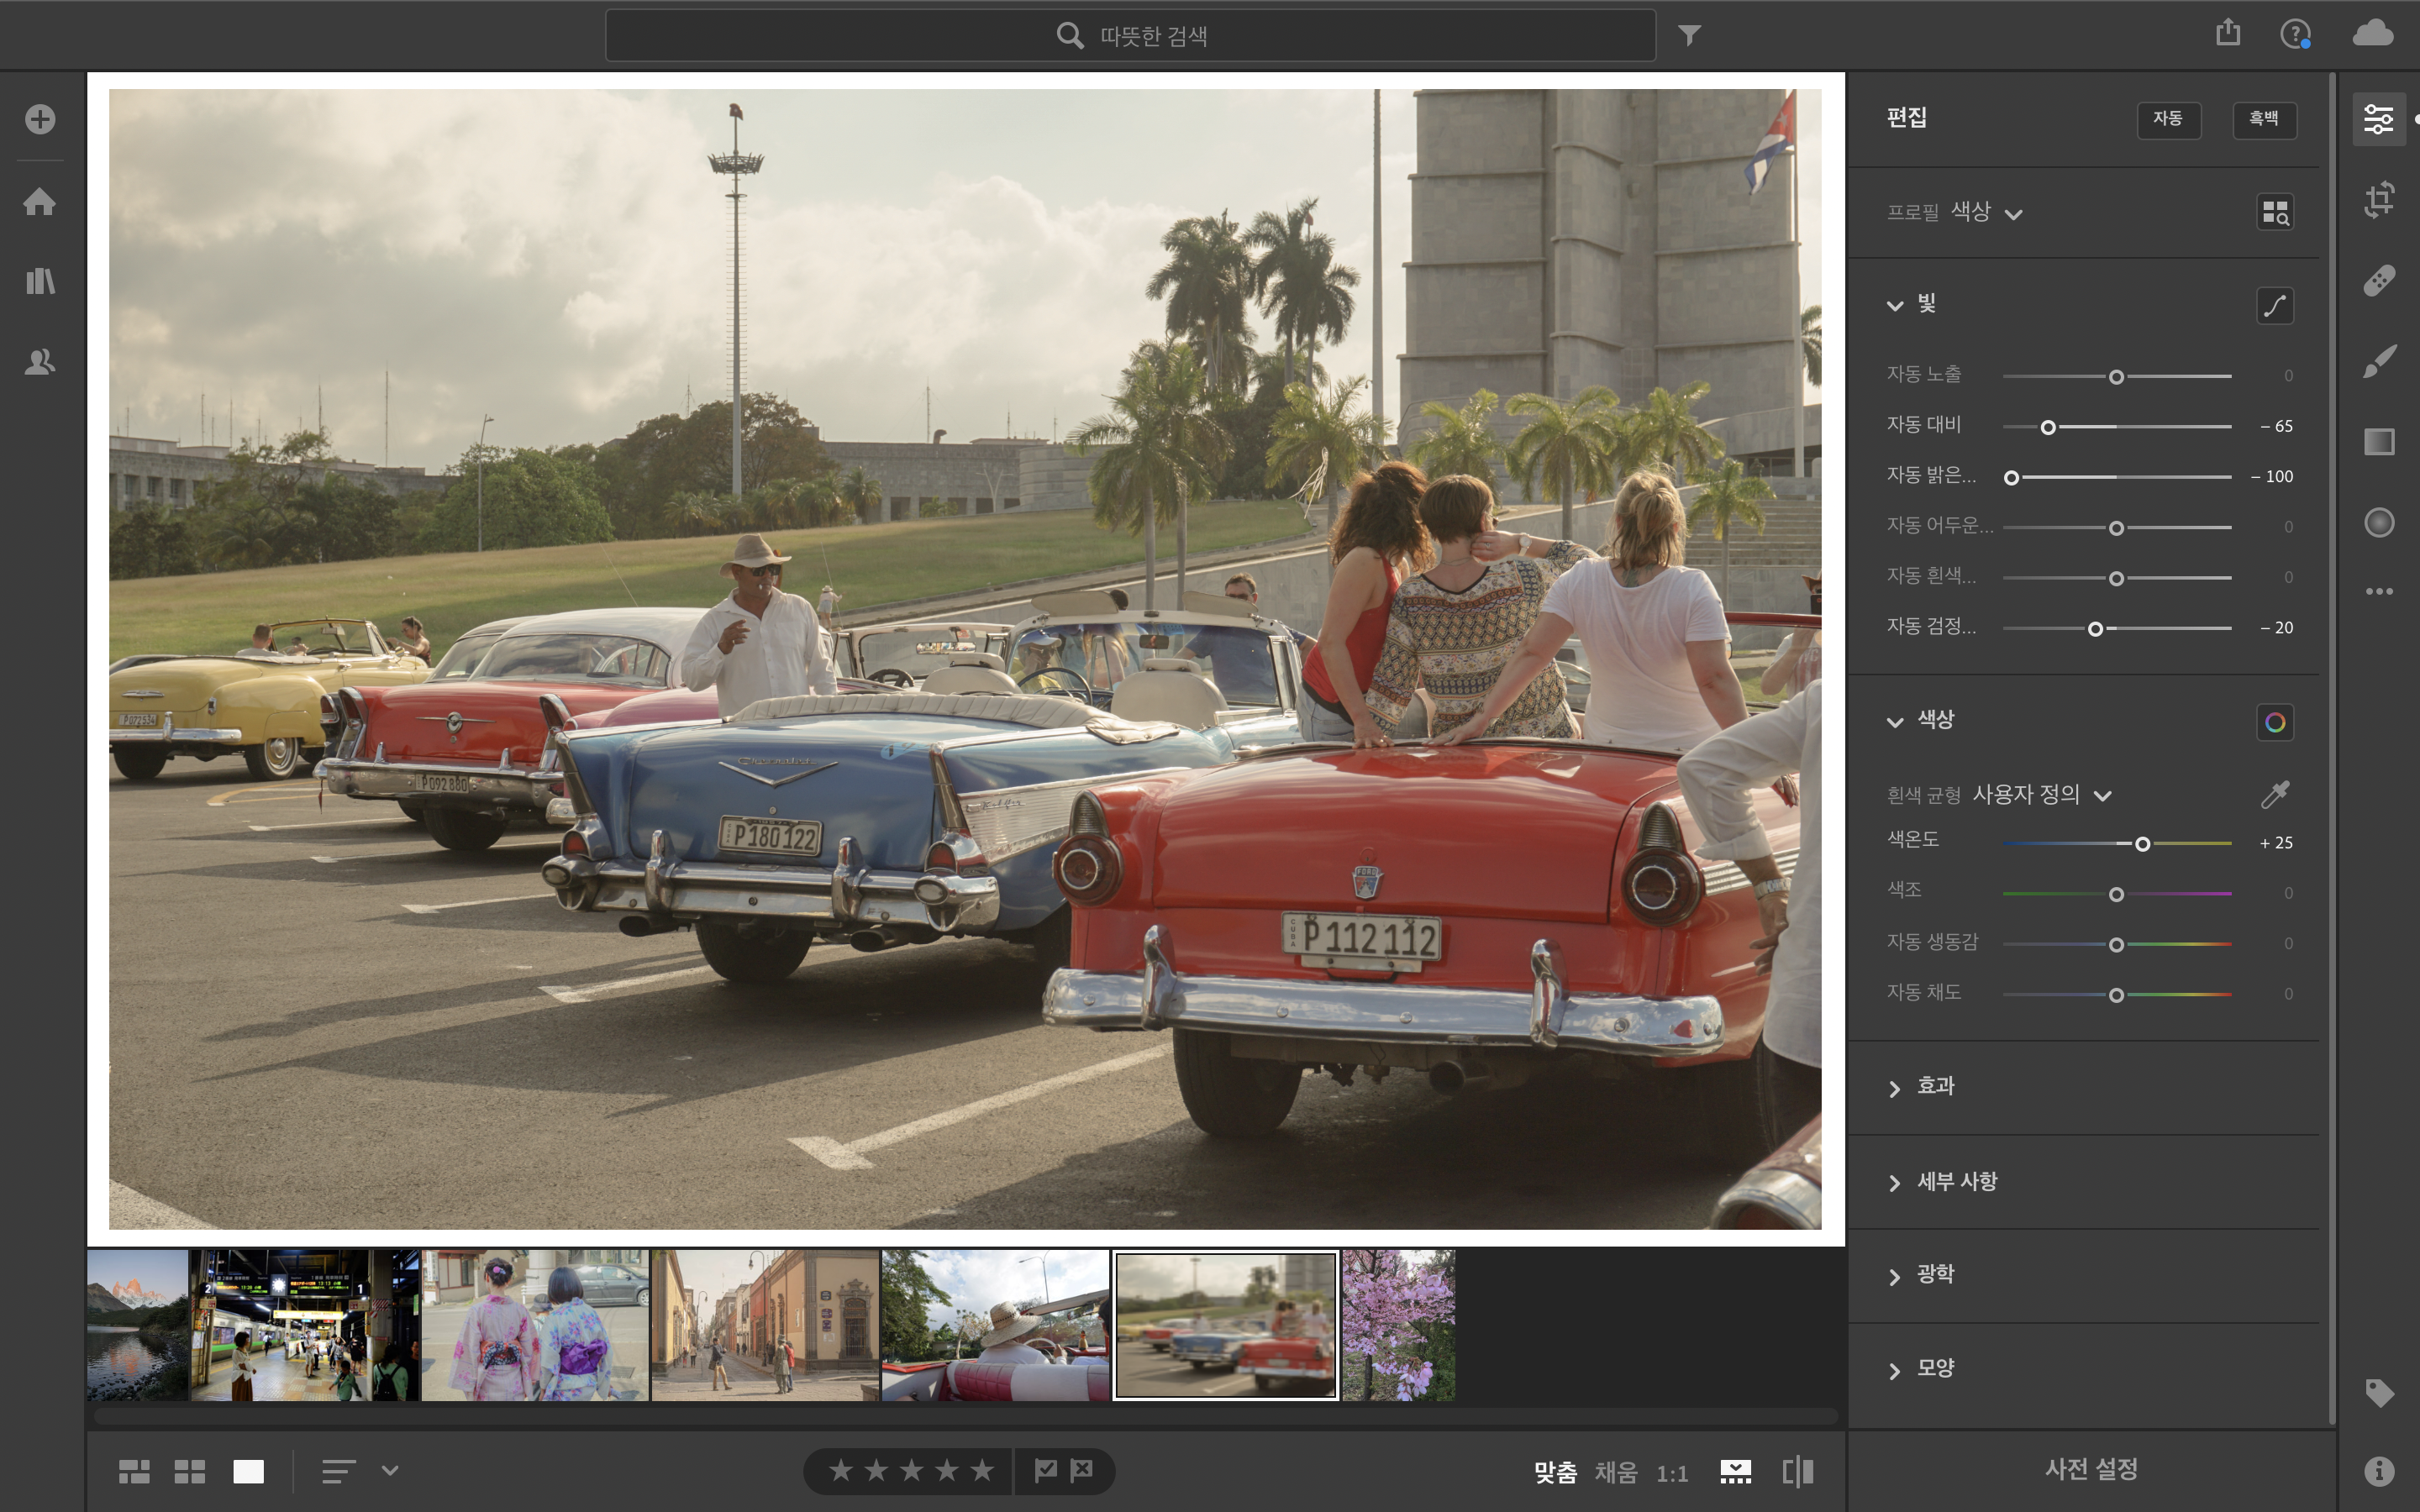Image resolution: width=2420 pixels, height=1512 pixels.
Task: Select the Brush adjustment tool
Action: coord(2379,361)
